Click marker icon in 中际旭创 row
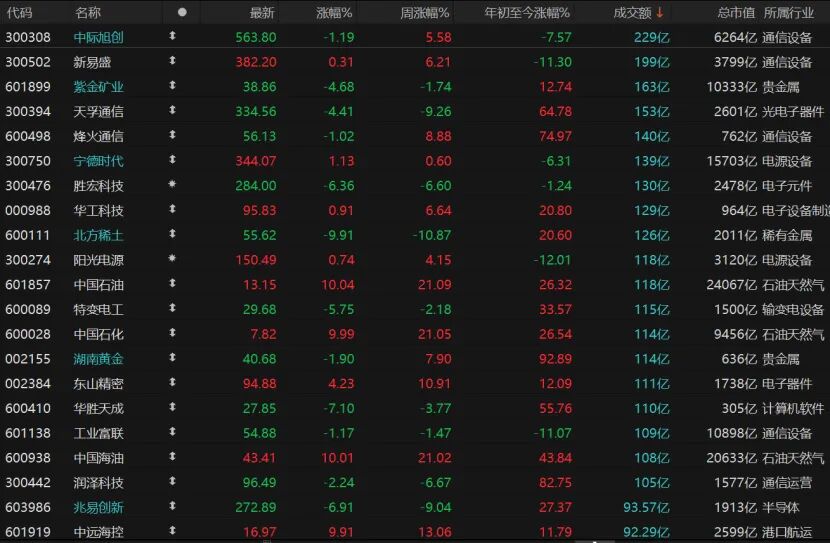 [172, 36]
